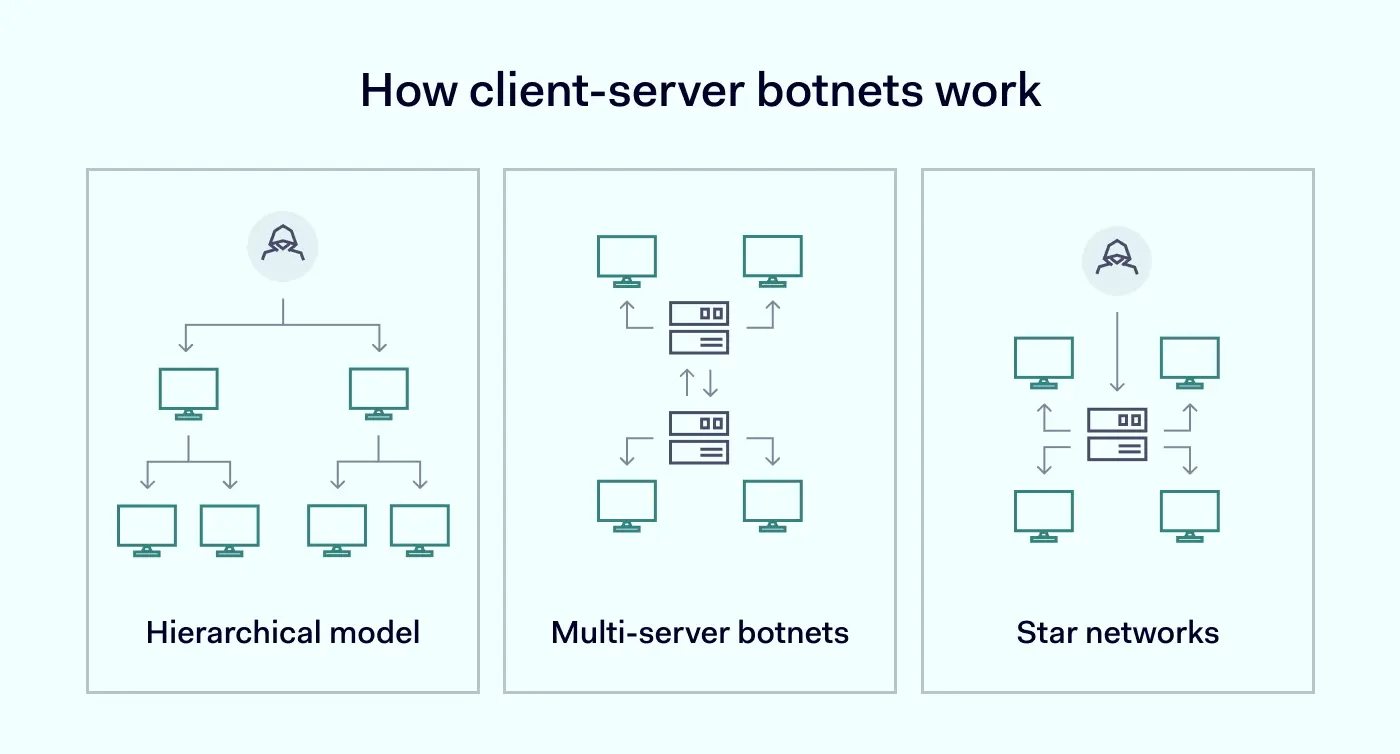The image size is (1400, 754).
Task: Select the lower server in Multi-server botnets
Action: [x=699, y=437]
